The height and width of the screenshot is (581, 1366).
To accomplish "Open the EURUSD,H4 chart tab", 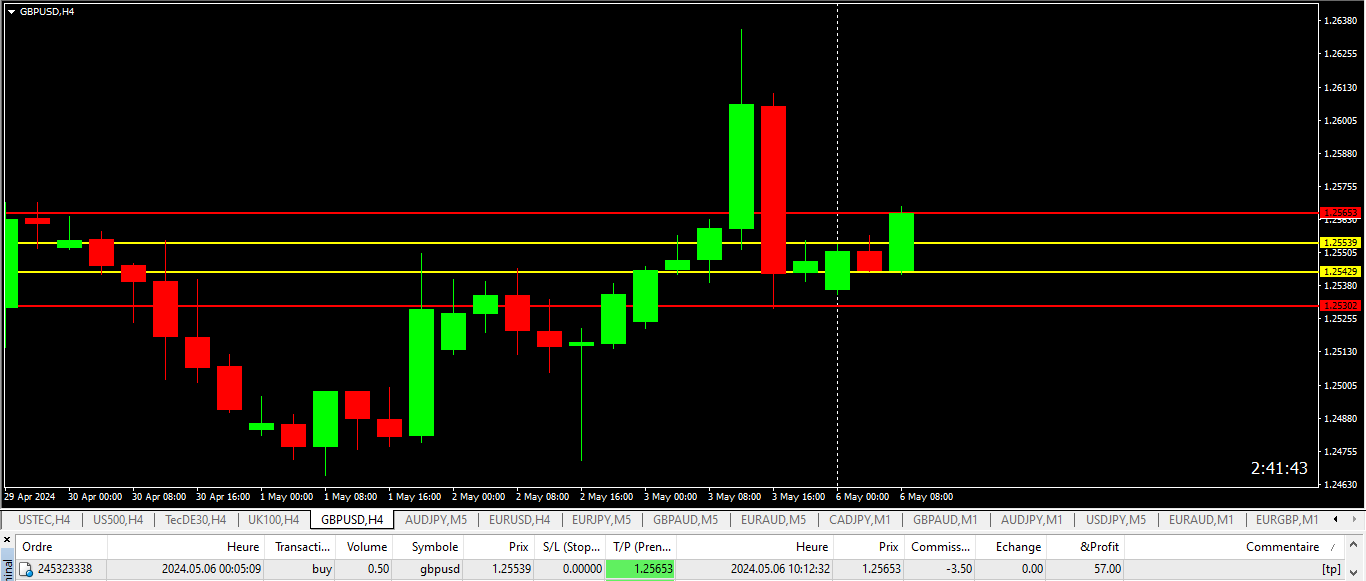I will coord(519,519).
